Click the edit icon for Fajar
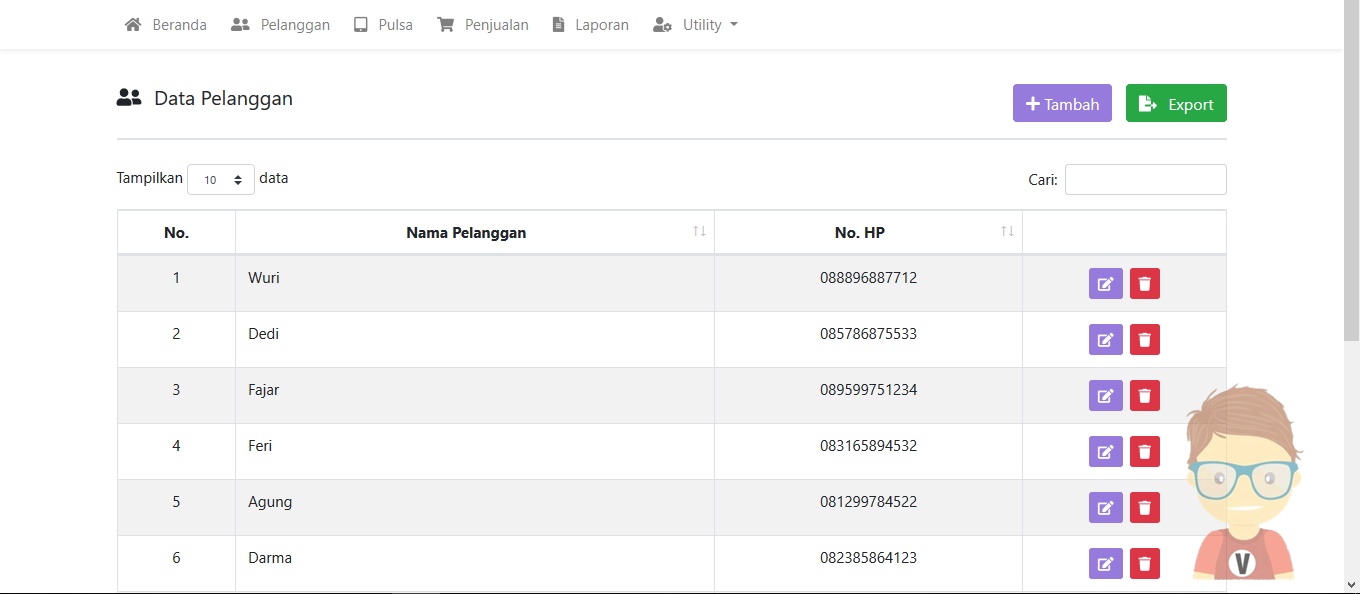This screenshot has width=1360, height=594. pyautogui.click(x=1105, y=396)
